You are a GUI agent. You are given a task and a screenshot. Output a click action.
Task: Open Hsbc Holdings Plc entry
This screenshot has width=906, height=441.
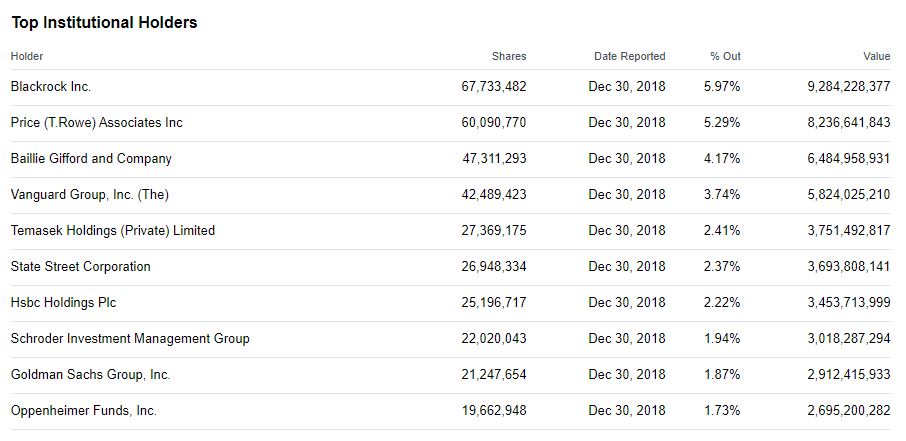tap(64, 303)
